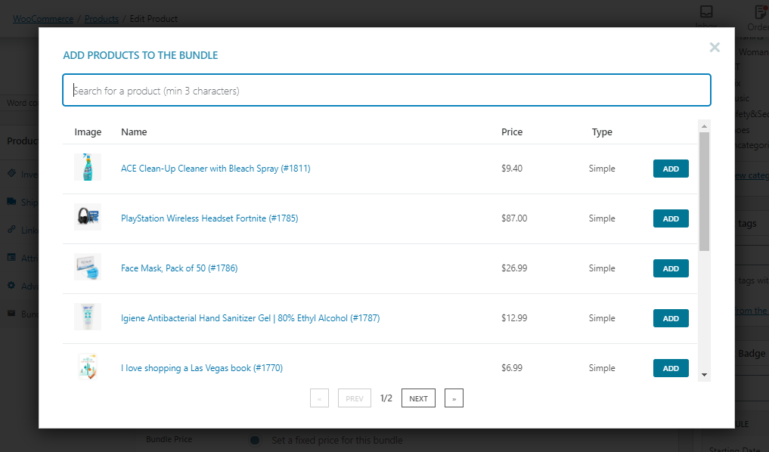Image resolution: width=769 pixels, height=452 pixels.
Task: Focus the product search field
Action: [x=386, y=90]
